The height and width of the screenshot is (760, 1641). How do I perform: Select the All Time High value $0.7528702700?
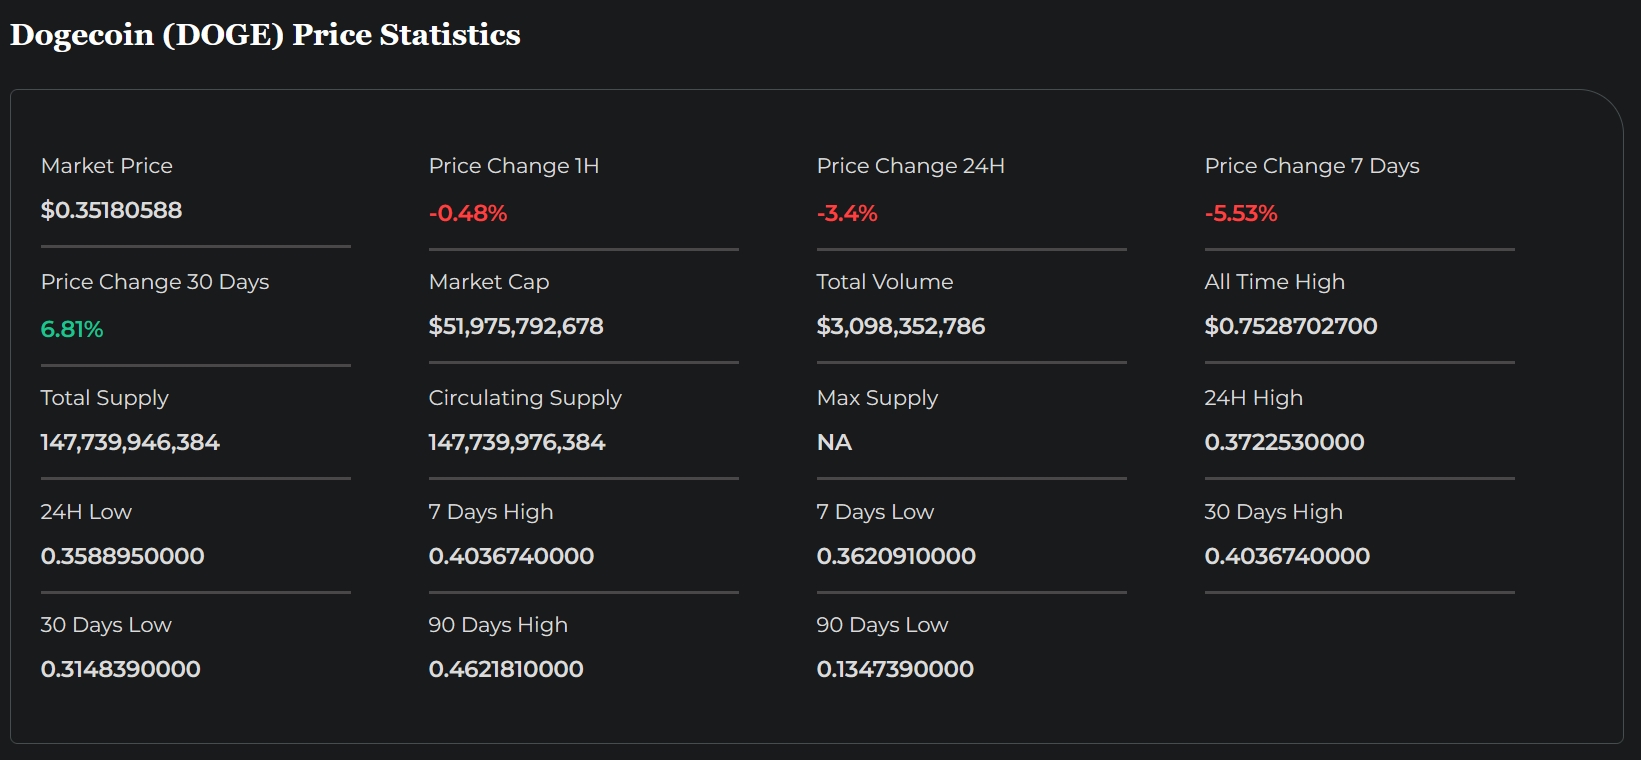pos(1291,326)
